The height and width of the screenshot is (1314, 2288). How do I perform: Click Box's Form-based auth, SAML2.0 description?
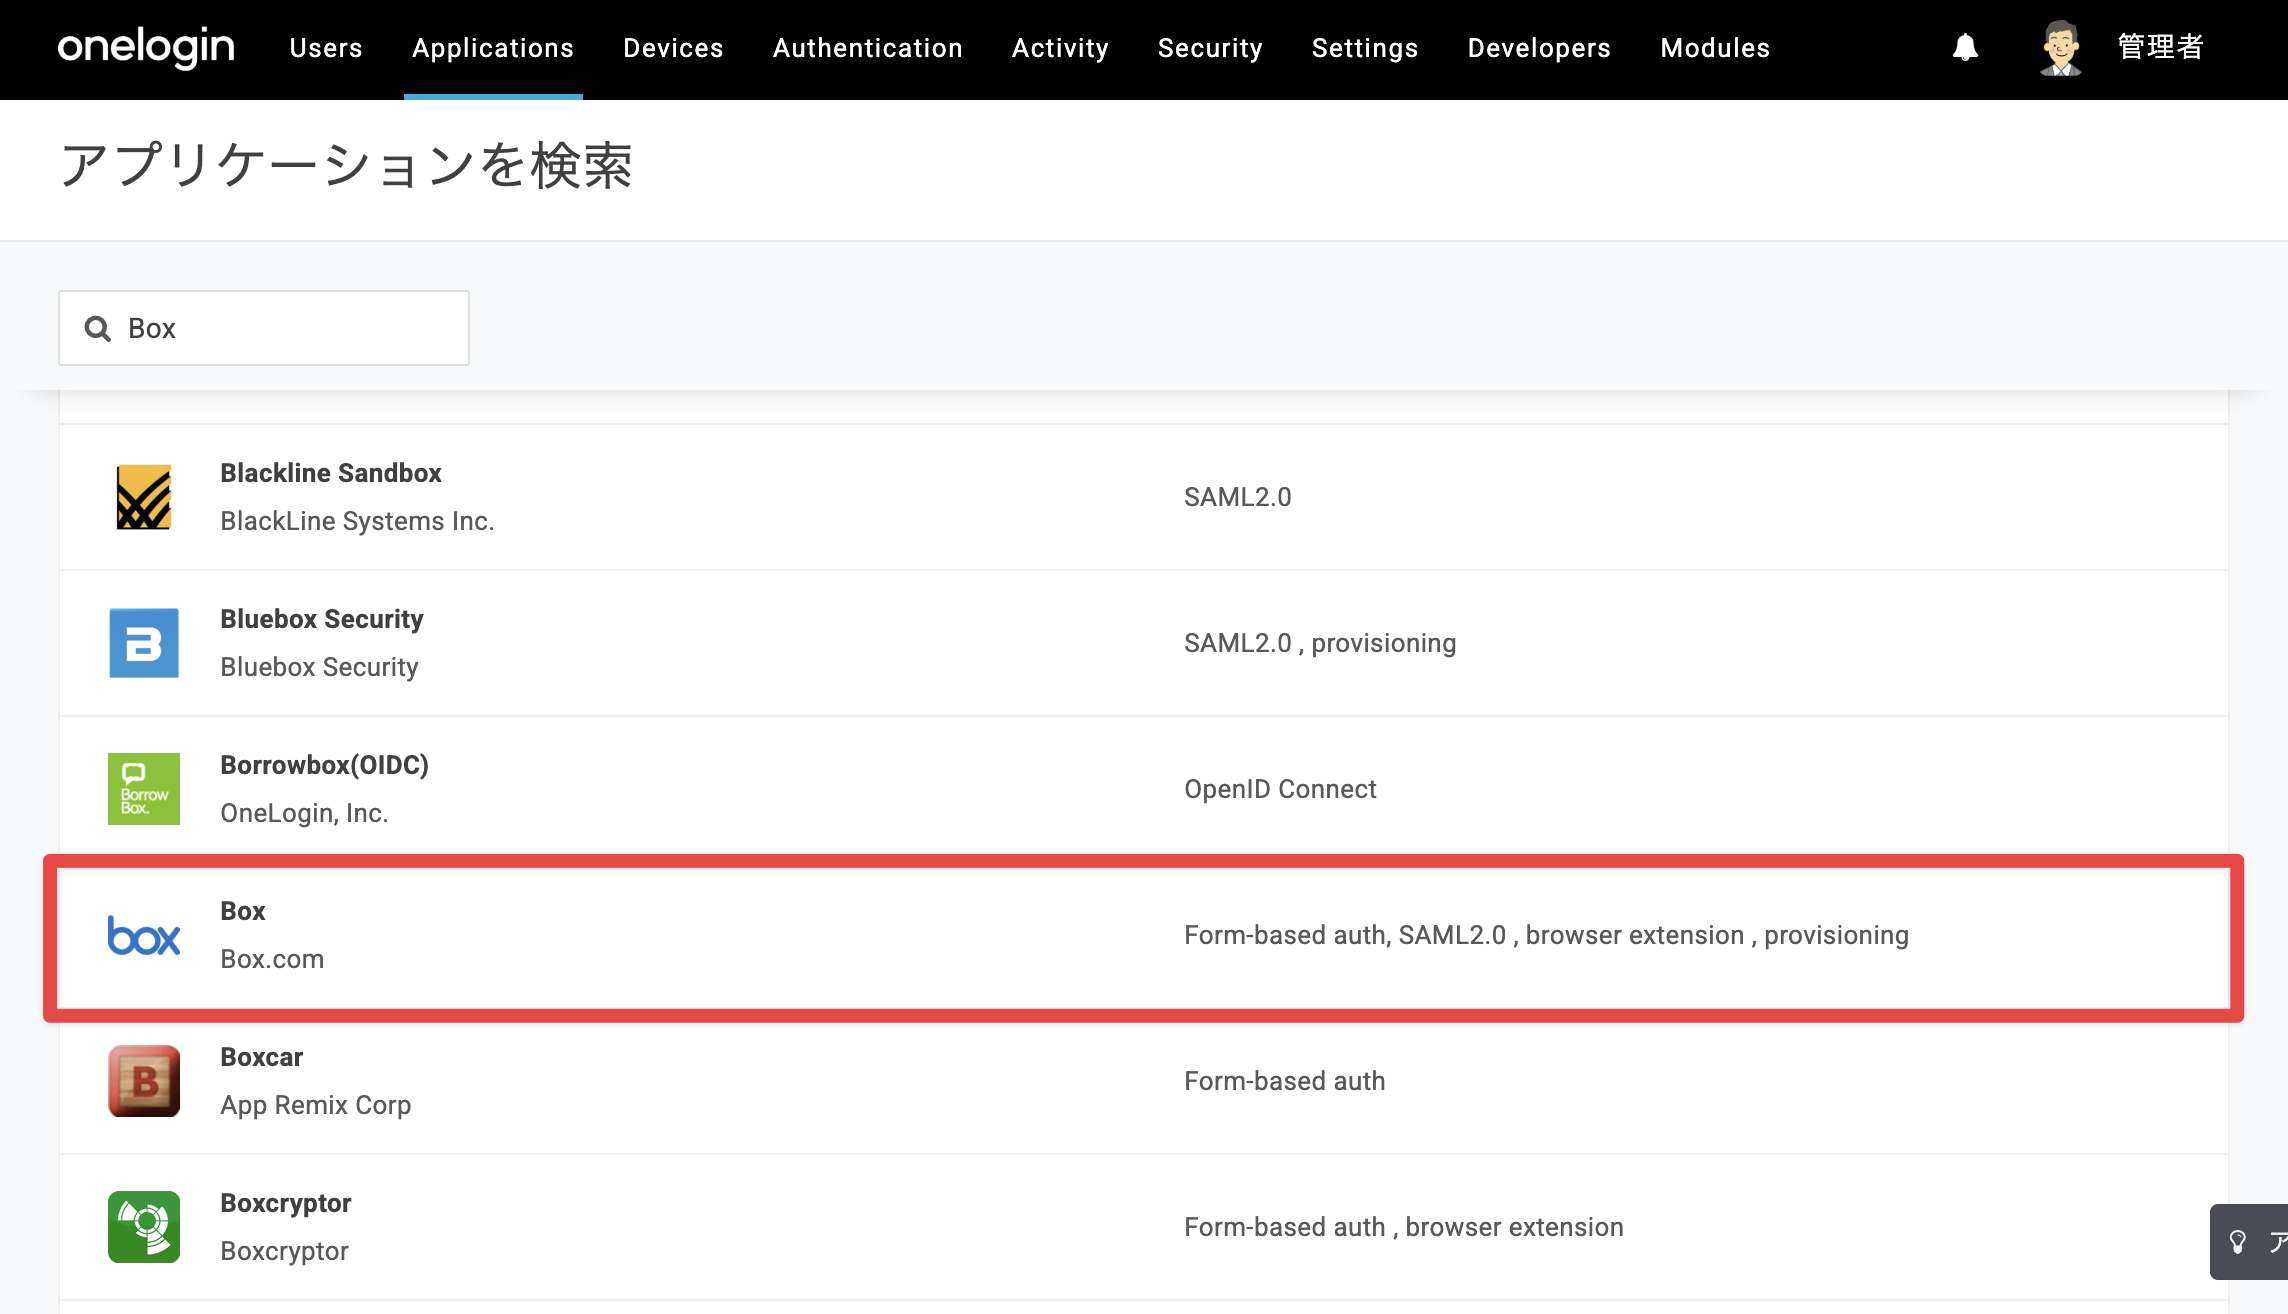(1546, 935)
